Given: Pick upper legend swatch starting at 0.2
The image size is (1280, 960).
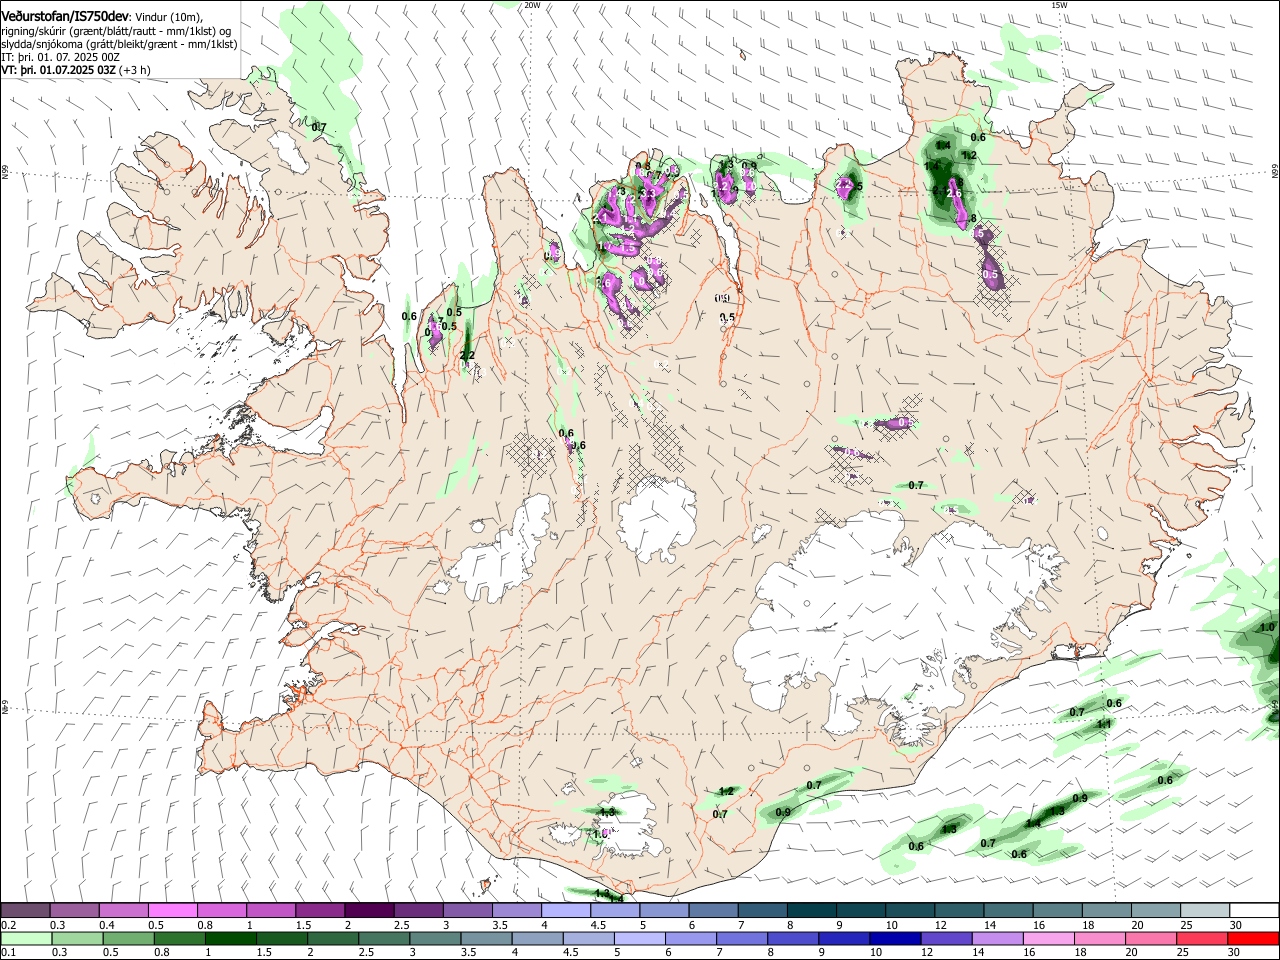Looking at the screenshot, I should 25,910.
